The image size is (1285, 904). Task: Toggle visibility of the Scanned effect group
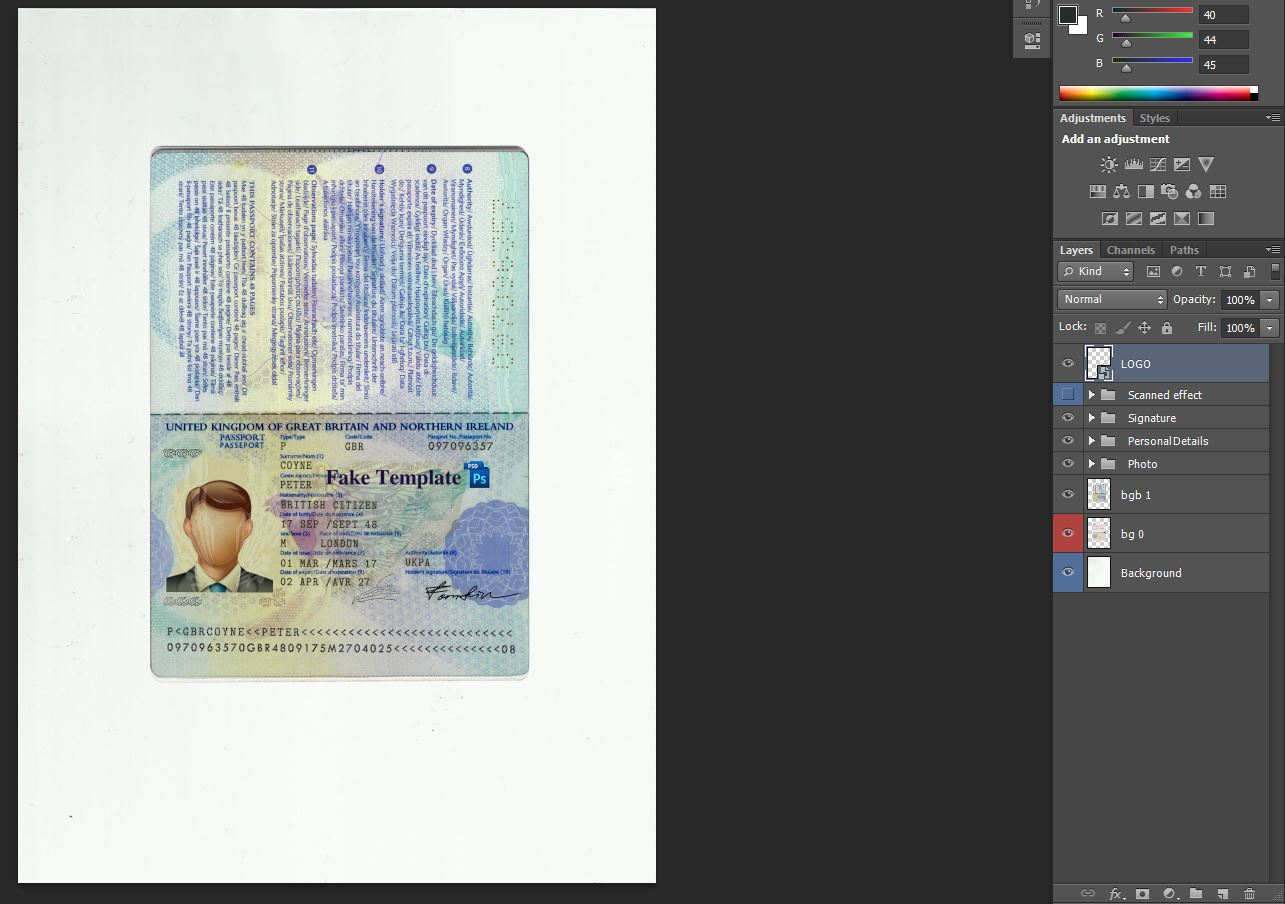click(x=1068, y=394)
